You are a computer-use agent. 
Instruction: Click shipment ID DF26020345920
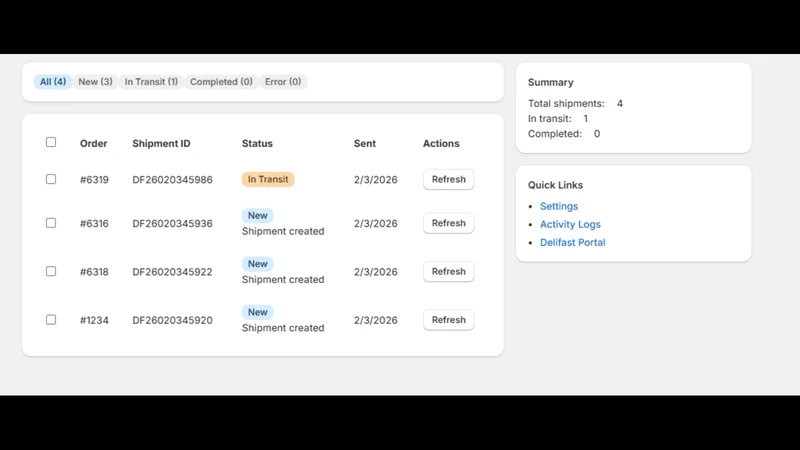point(172,320)
